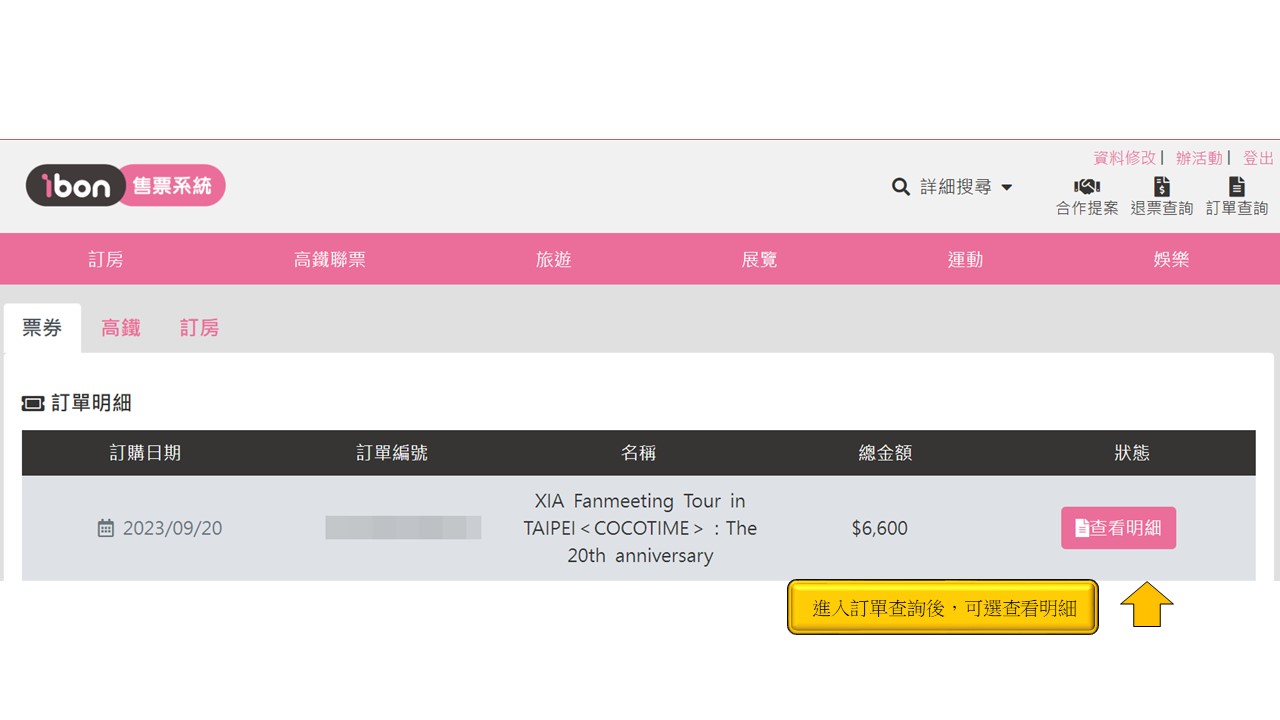The image size is (1280, 720).
Task: Click the 登出 logout link
Action: point(1258,158)
